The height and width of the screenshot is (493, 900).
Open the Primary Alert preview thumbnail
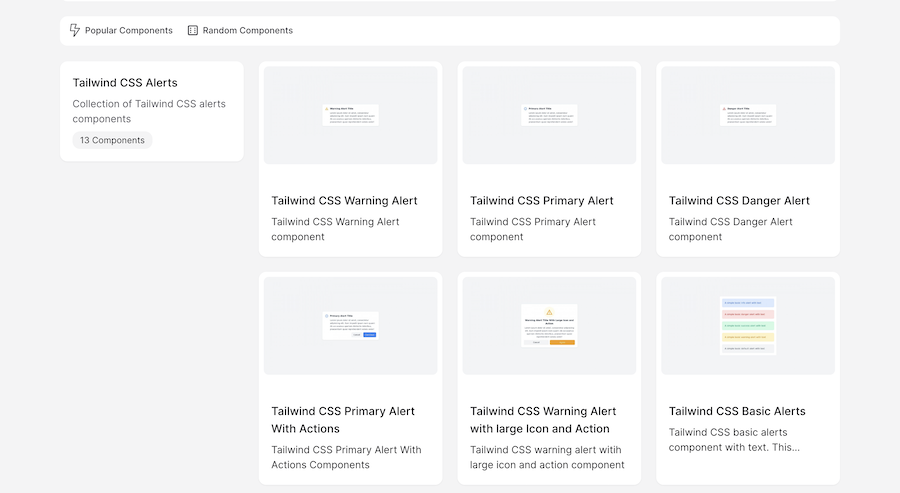pos(549,115)
